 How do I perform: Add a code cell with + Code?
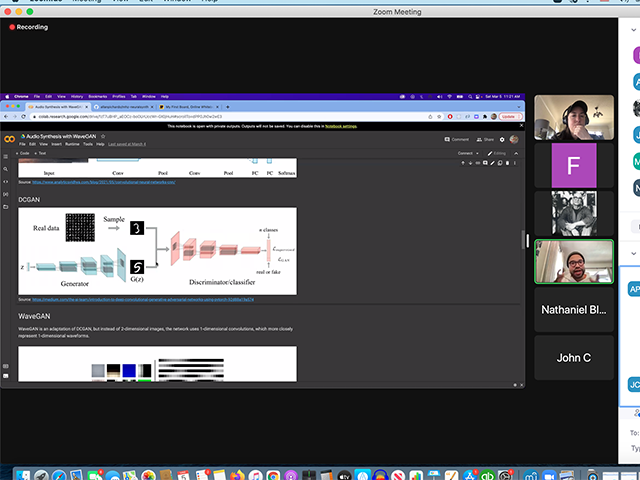(25, 153)
